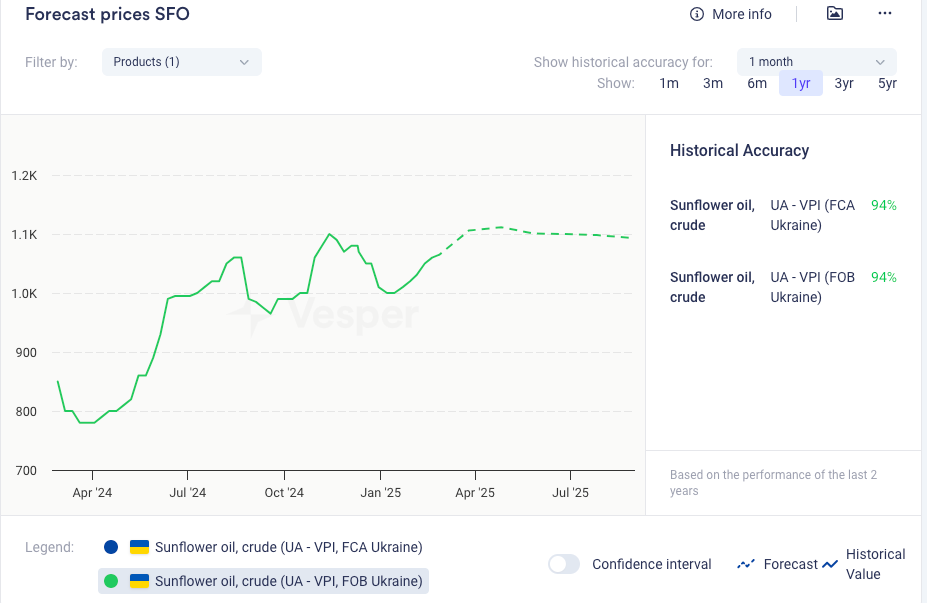Image resolution: width=927 pixels, height=603 pixels.
Task: Switch to the 3m time range
Action: point(713,83)
